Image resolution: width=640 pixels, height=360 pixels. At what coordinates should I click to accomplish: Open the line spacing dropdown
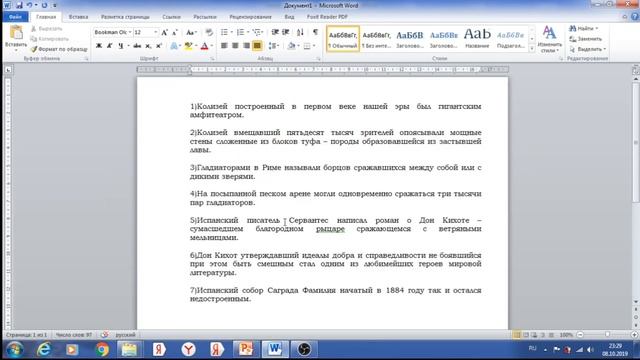click(x=274, y=46)
